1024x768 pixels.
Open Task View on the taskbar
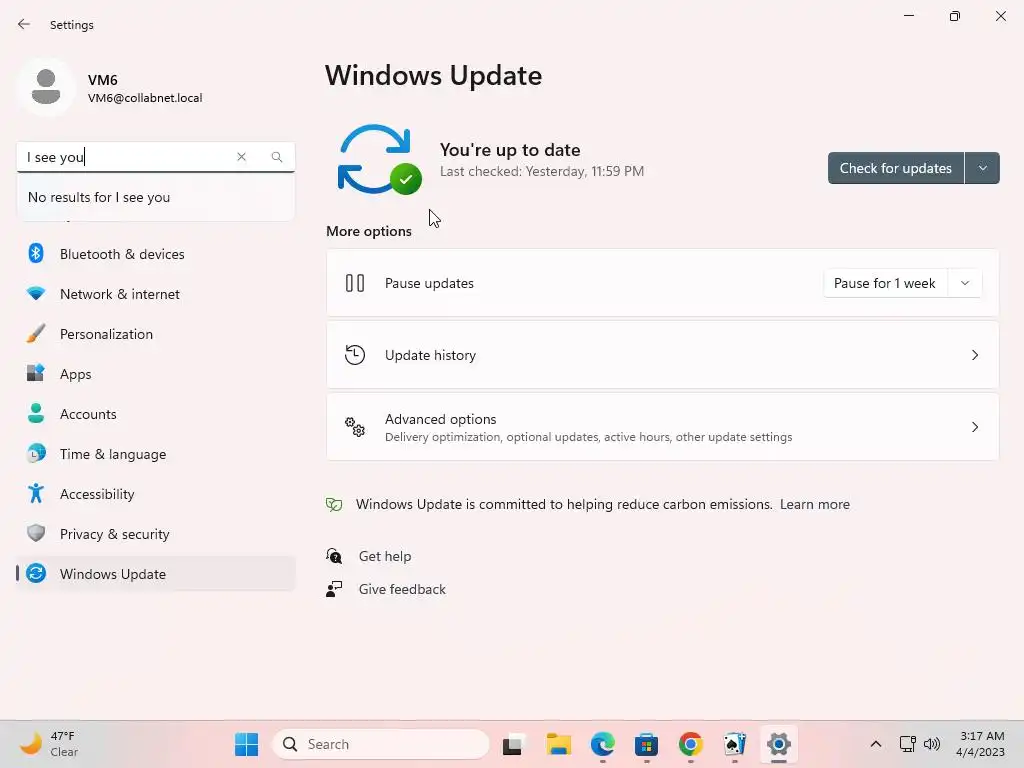[x=514, y=744]
